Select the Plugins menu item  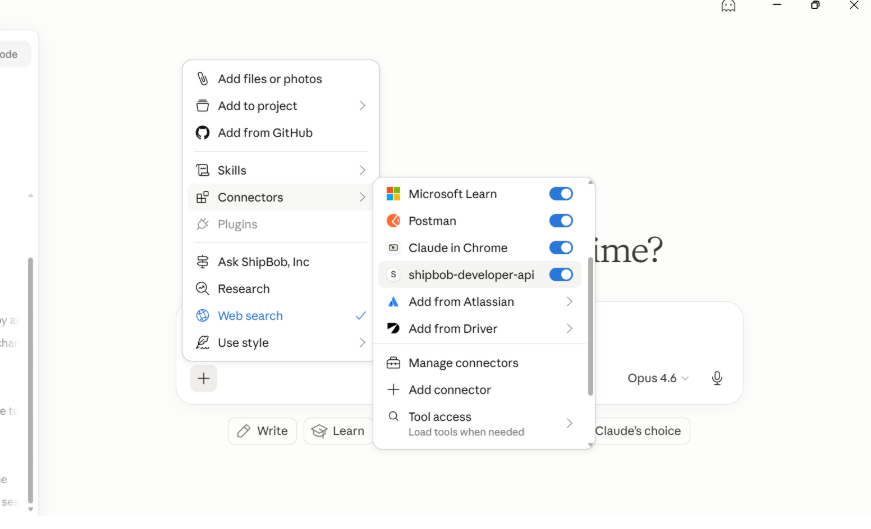tap(281, 224)
